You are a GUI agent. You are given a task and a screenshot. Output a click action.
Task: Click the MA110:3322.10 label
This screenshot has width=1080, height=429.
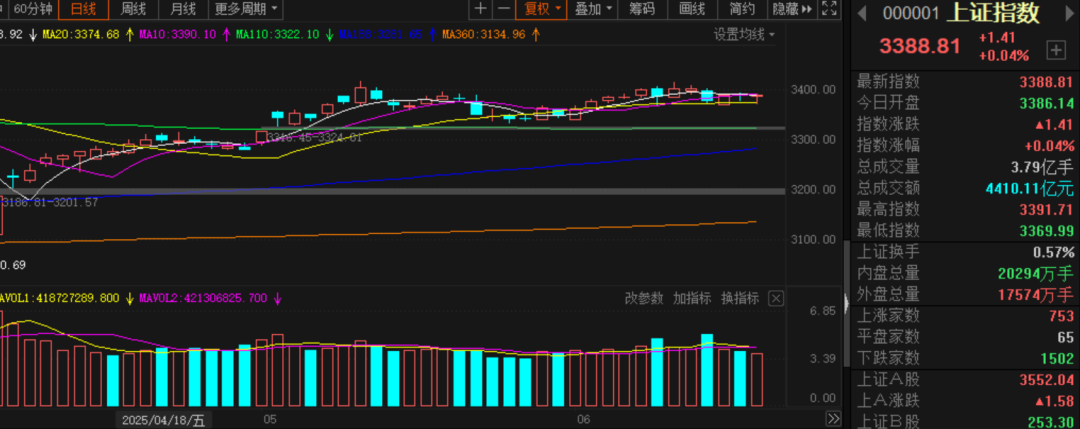point(278,34)
